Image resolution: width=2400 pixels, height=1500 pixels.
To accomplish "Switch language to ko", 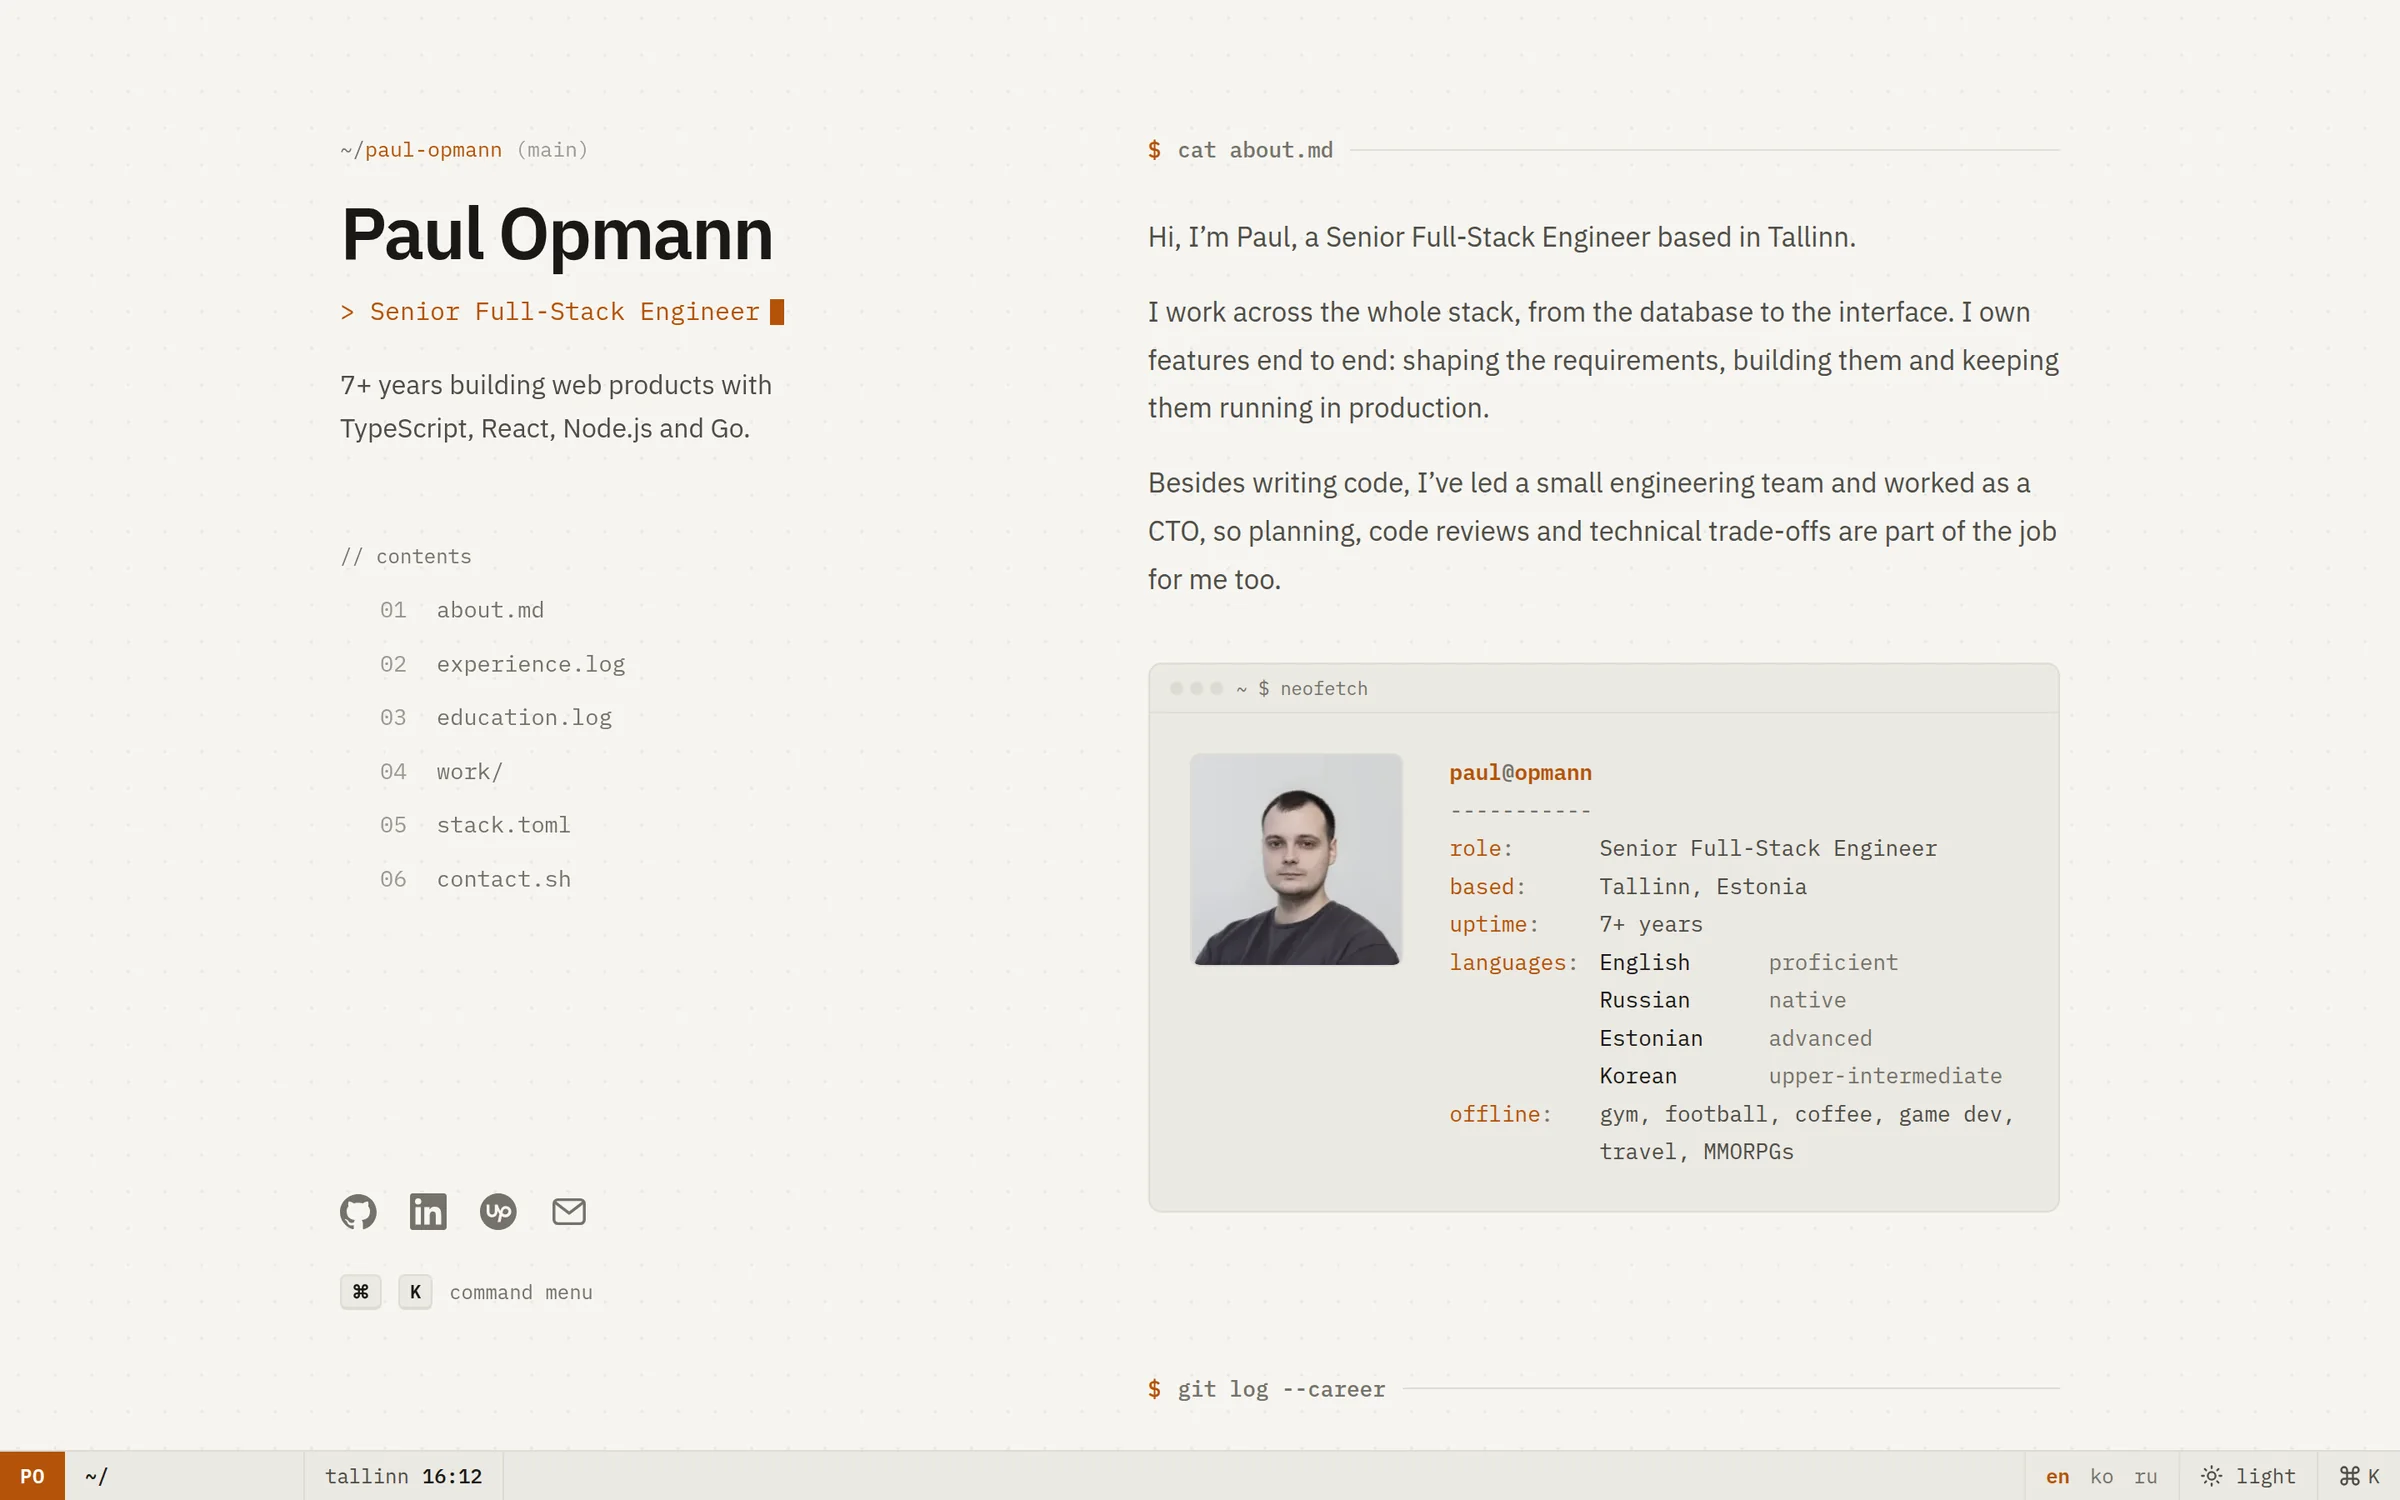I will click(x=2101, y=1476).
